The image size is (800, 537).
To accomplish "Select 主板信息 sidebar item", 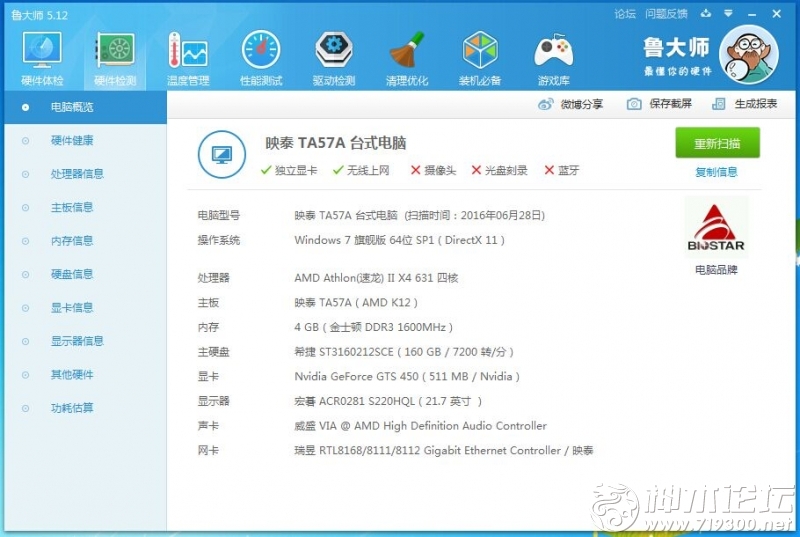I will click(x=85, y=207).
